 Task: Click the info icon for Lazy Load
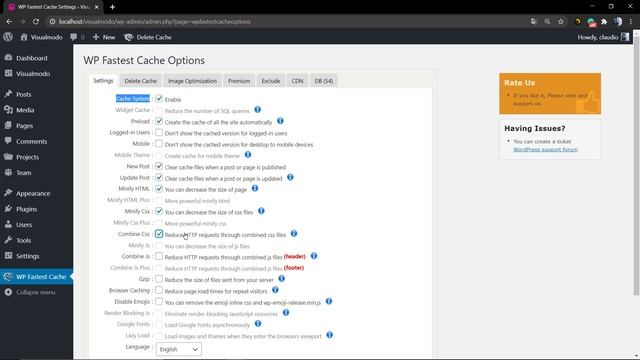(330, 335)
